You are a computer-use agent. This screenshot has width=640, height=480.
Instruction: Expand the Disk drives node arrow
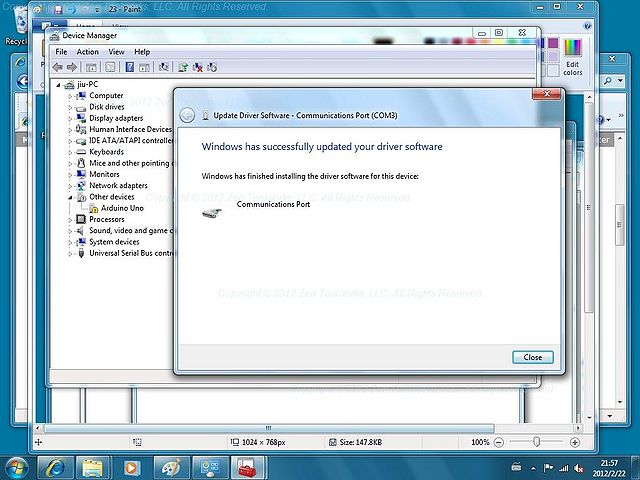pyautogui.click(x=70, y=108)
